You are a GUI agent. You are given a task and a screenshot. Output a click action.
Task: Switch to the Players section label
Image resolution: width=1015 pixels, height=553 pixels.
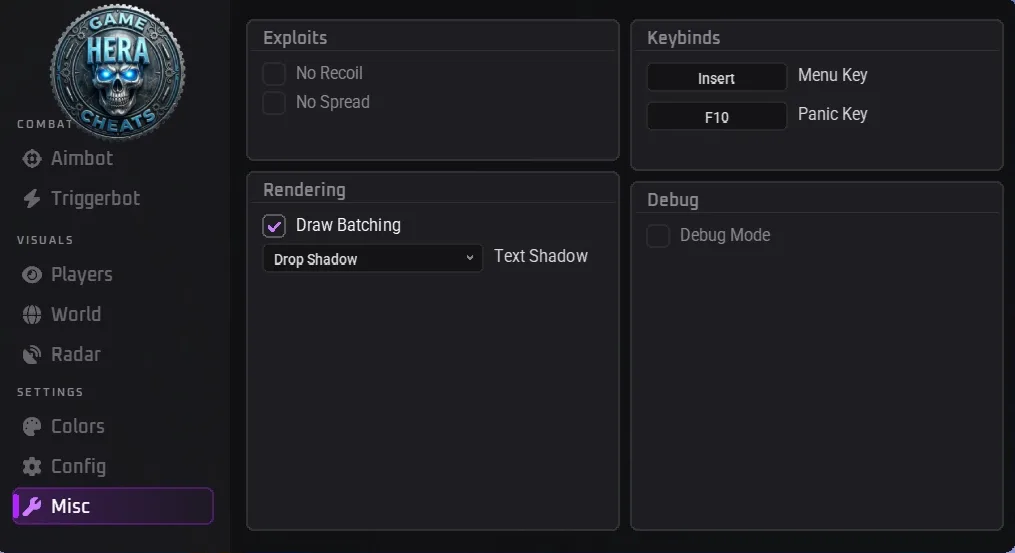pyautogui.click(x=82, y=275)
